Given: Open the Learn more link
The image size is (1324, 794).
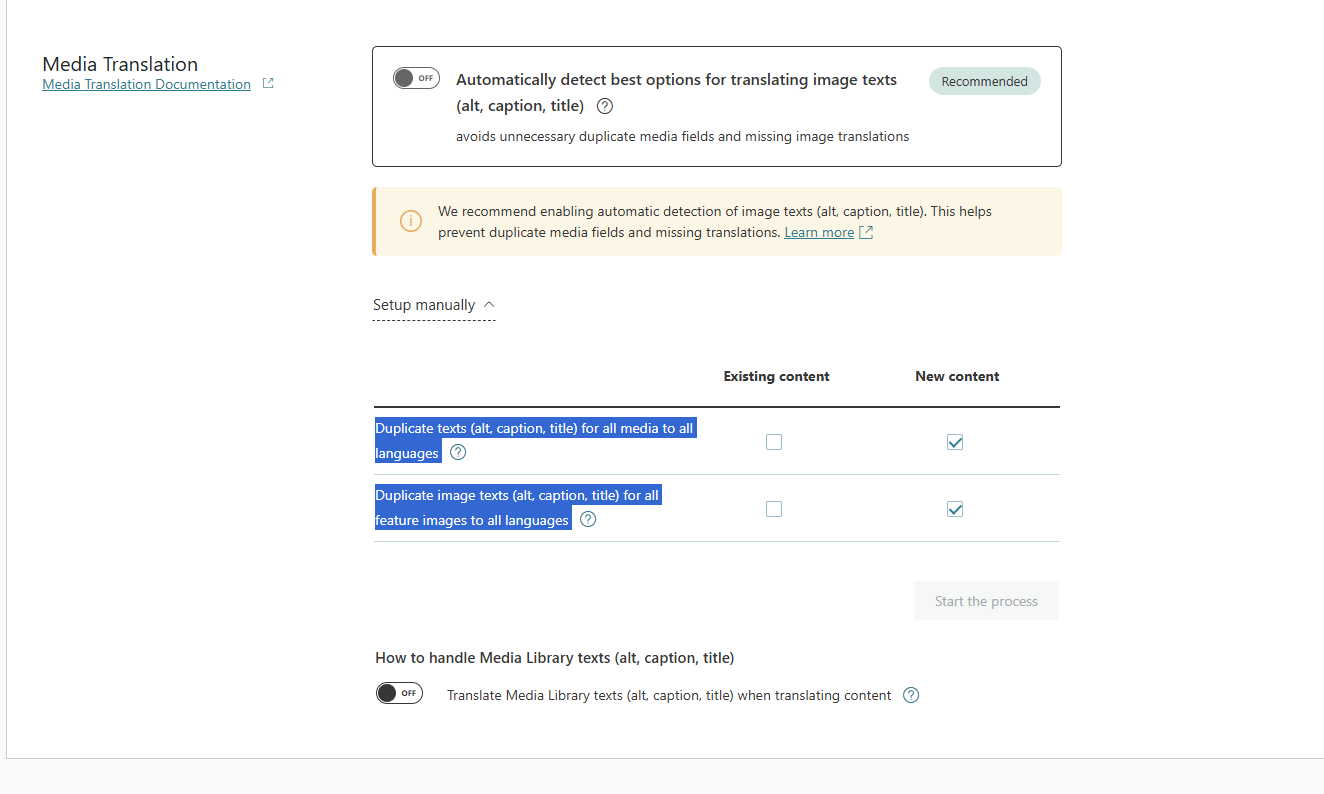Looking at the screenshot, I should 819,233.
